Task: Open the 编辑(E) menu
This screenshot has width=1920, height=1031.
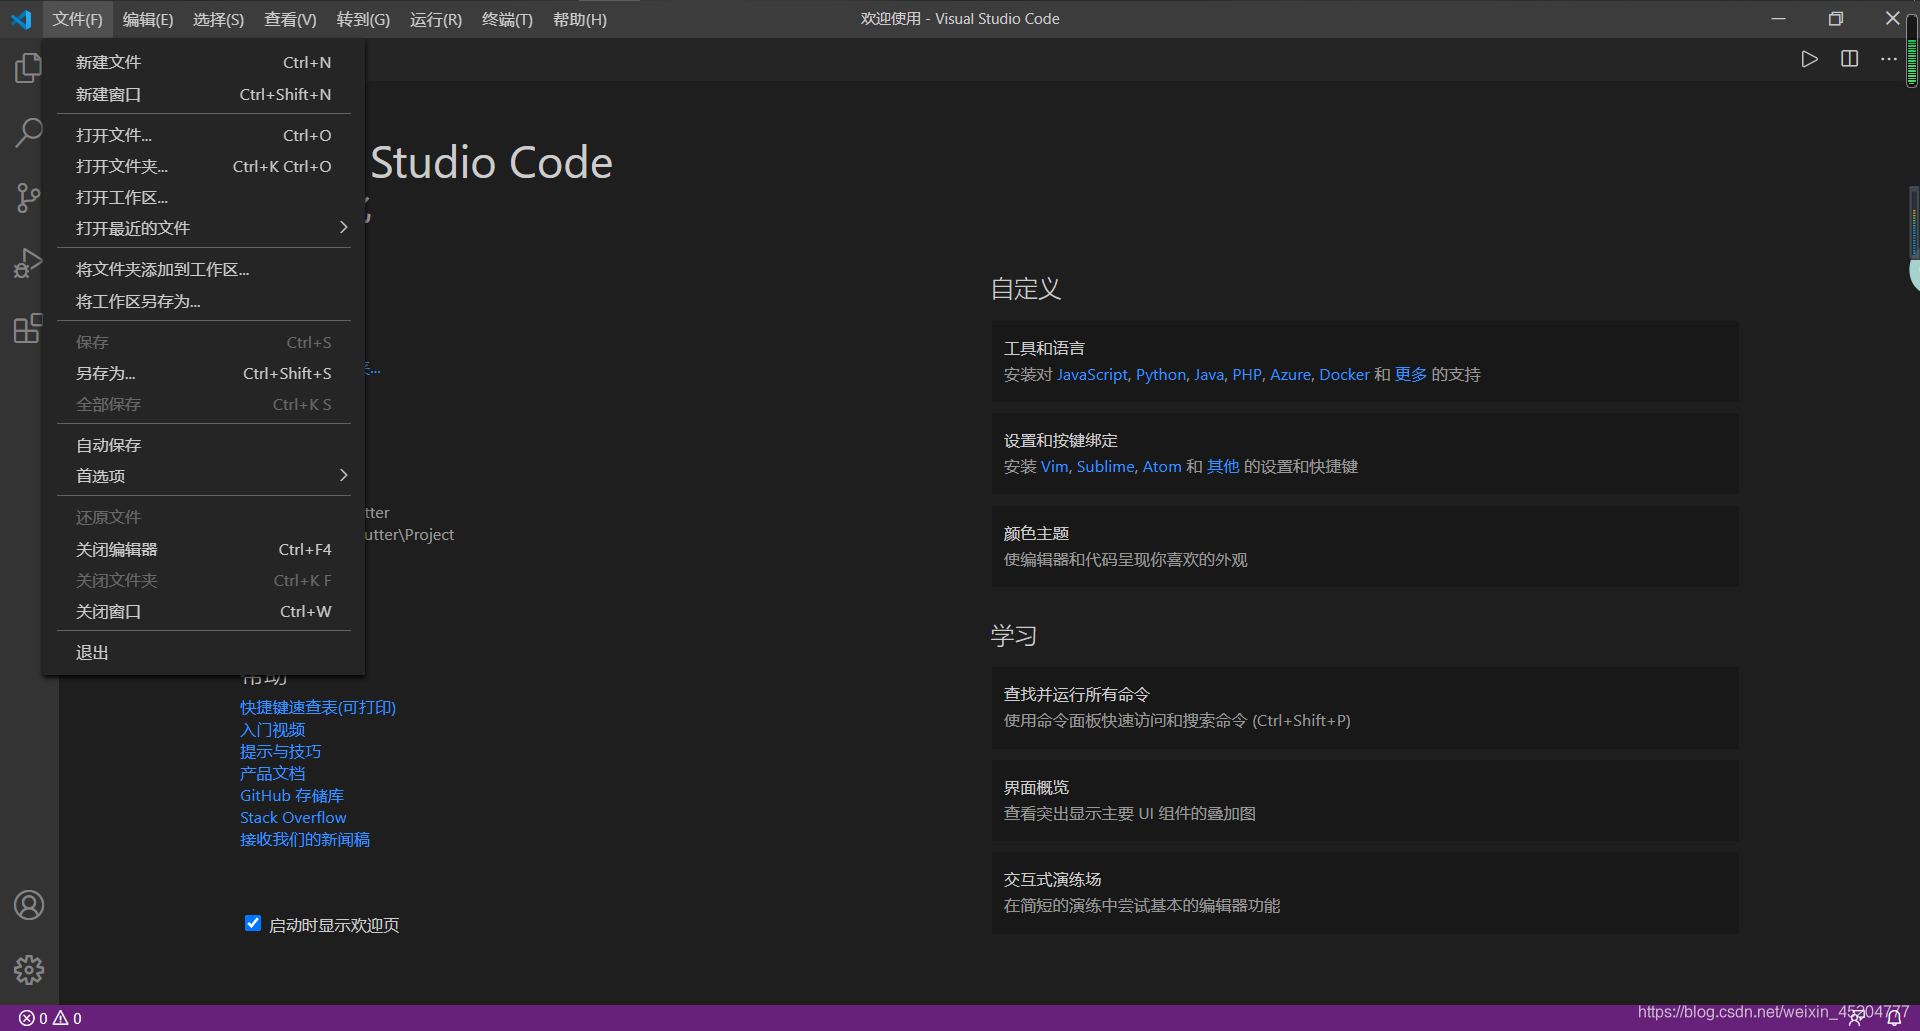Action: [147, 19]
